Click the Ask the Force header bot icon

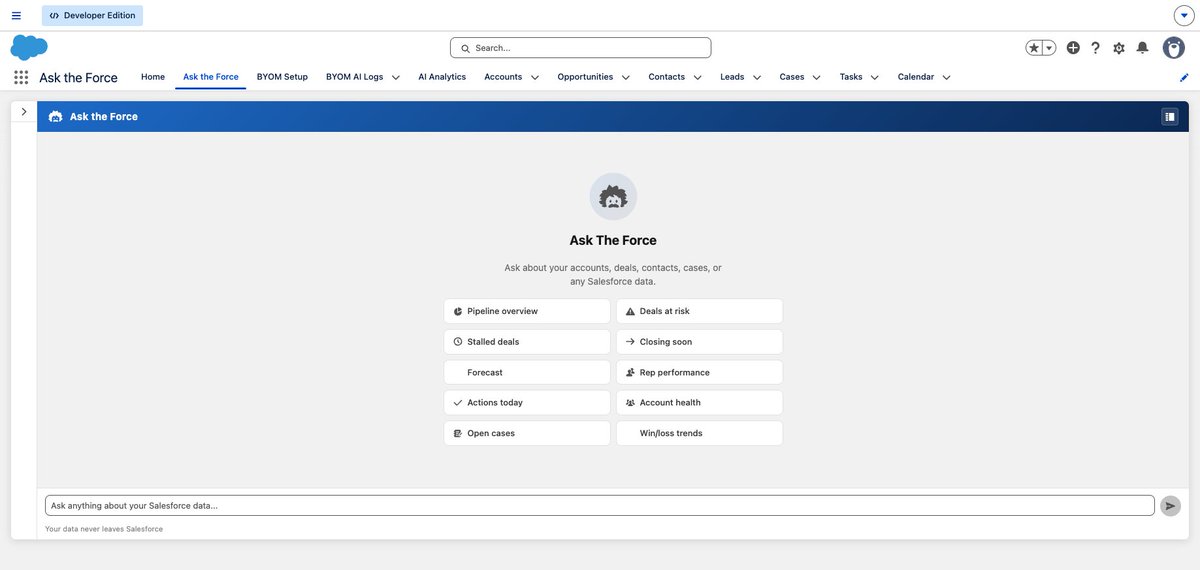[55, 117]
